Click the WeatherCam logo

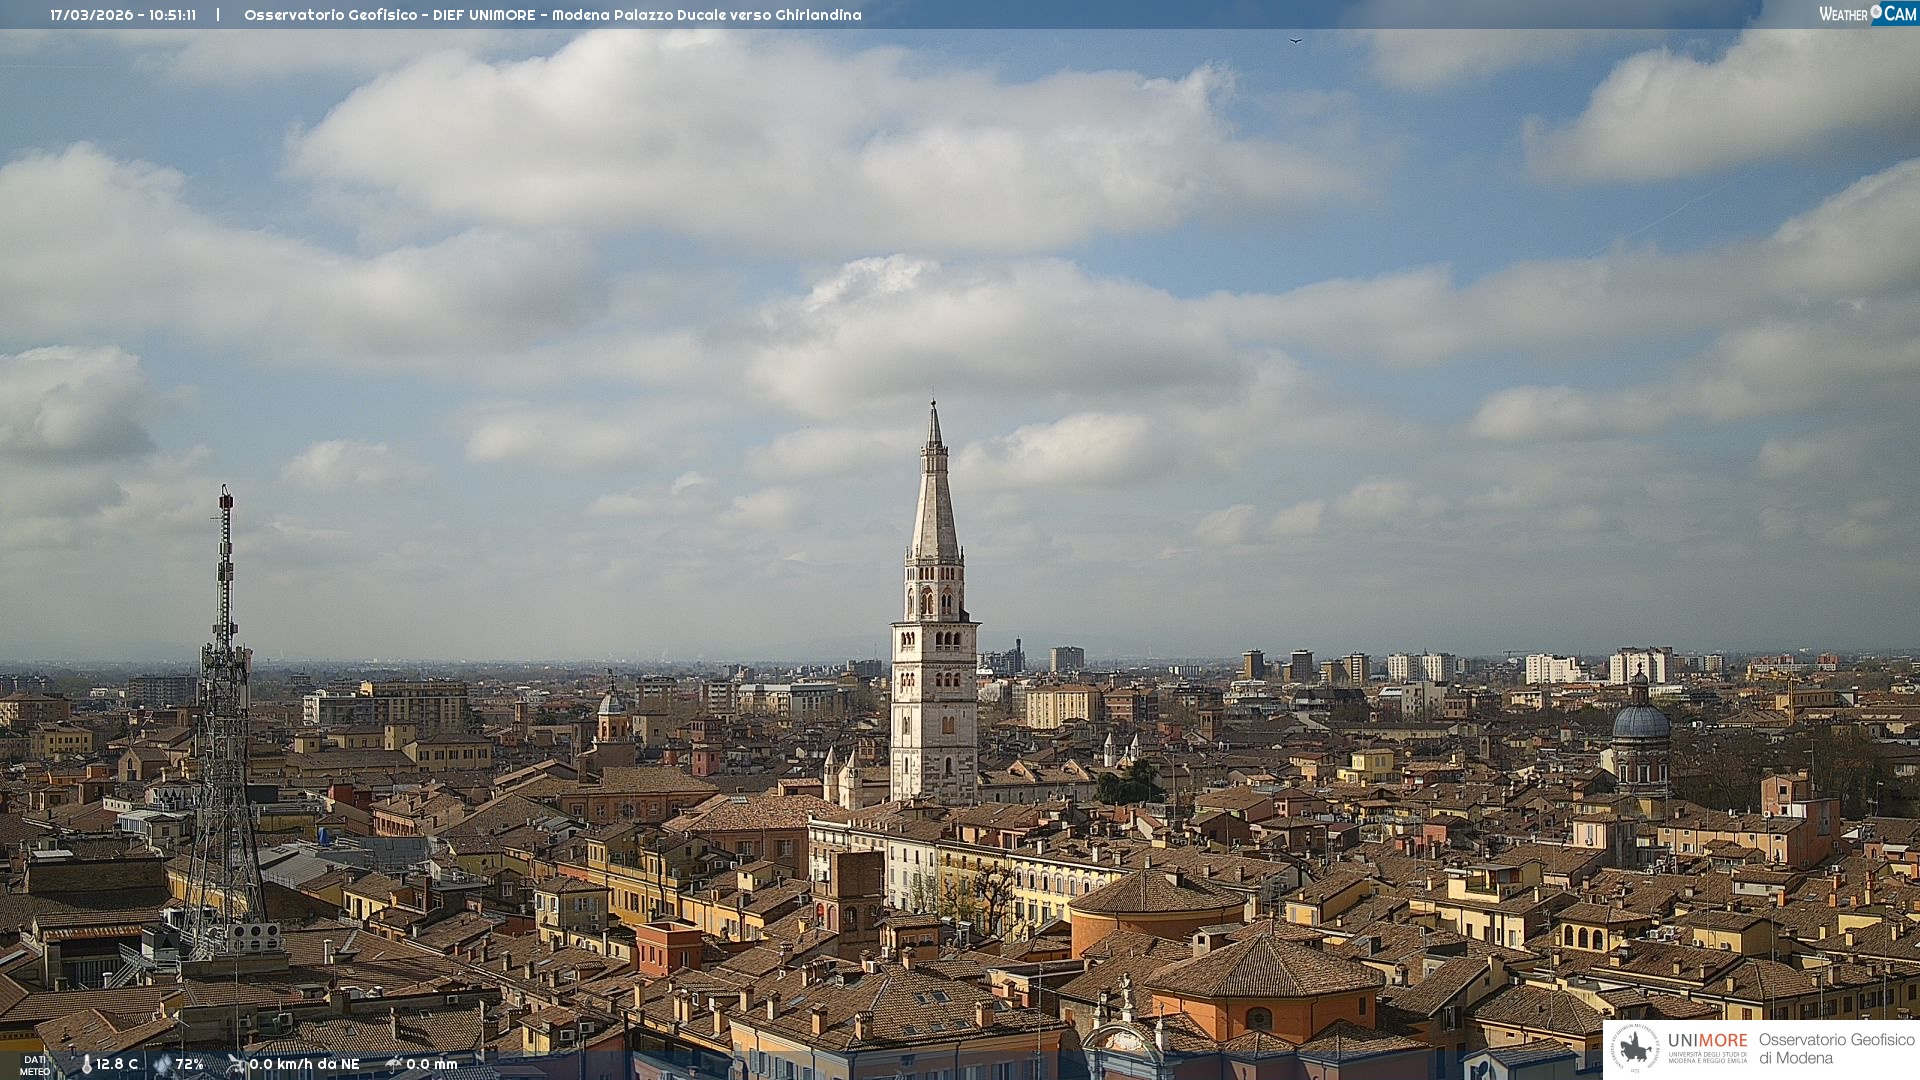(1867, 14)
